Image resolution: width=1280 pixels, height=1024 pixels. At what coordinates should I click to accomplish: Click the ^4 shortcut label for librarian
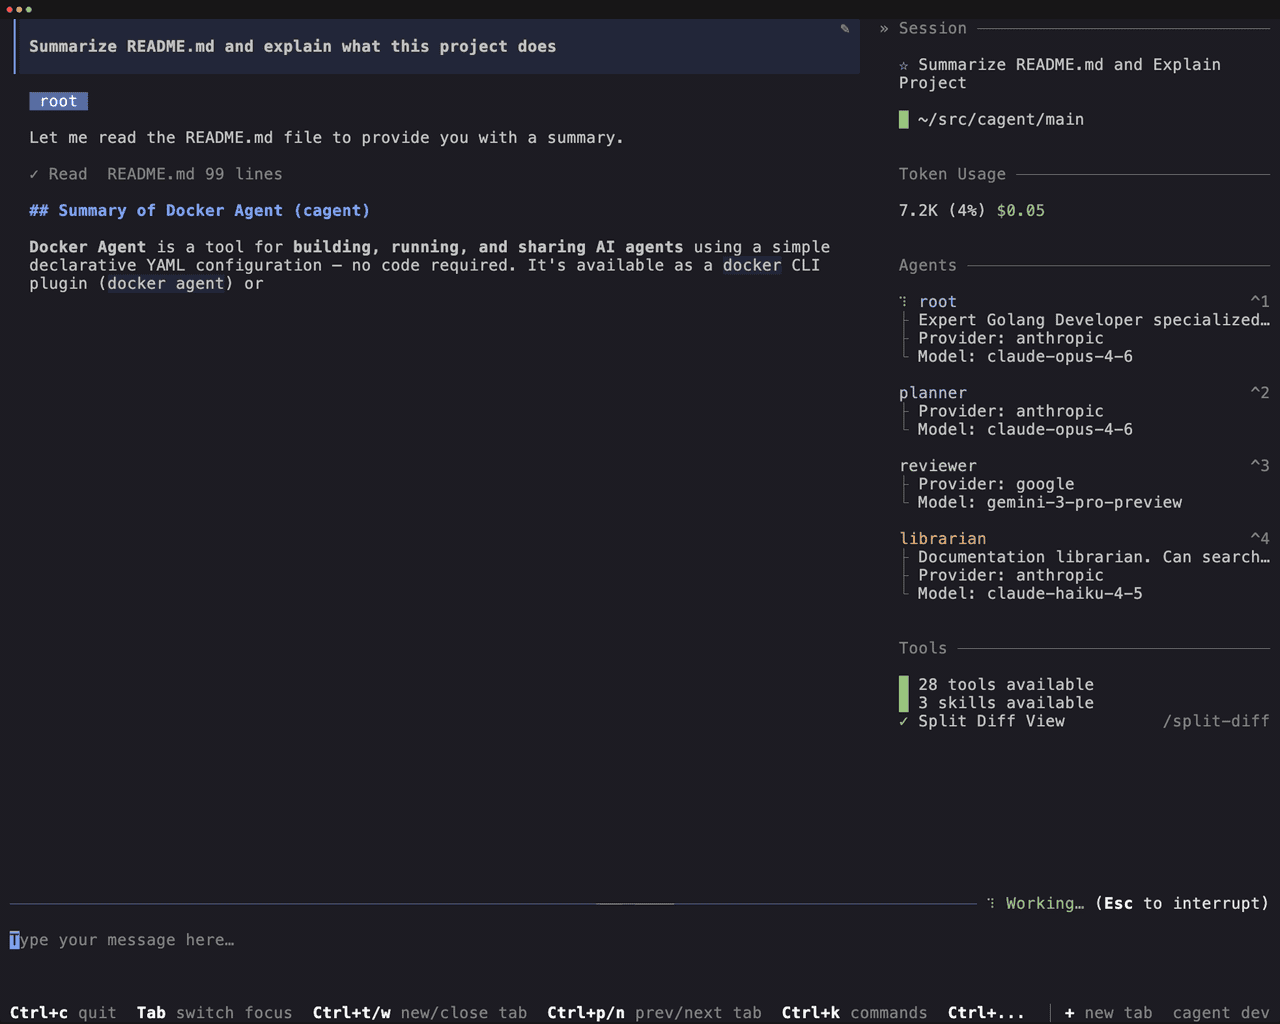(x=1259, y=539)
